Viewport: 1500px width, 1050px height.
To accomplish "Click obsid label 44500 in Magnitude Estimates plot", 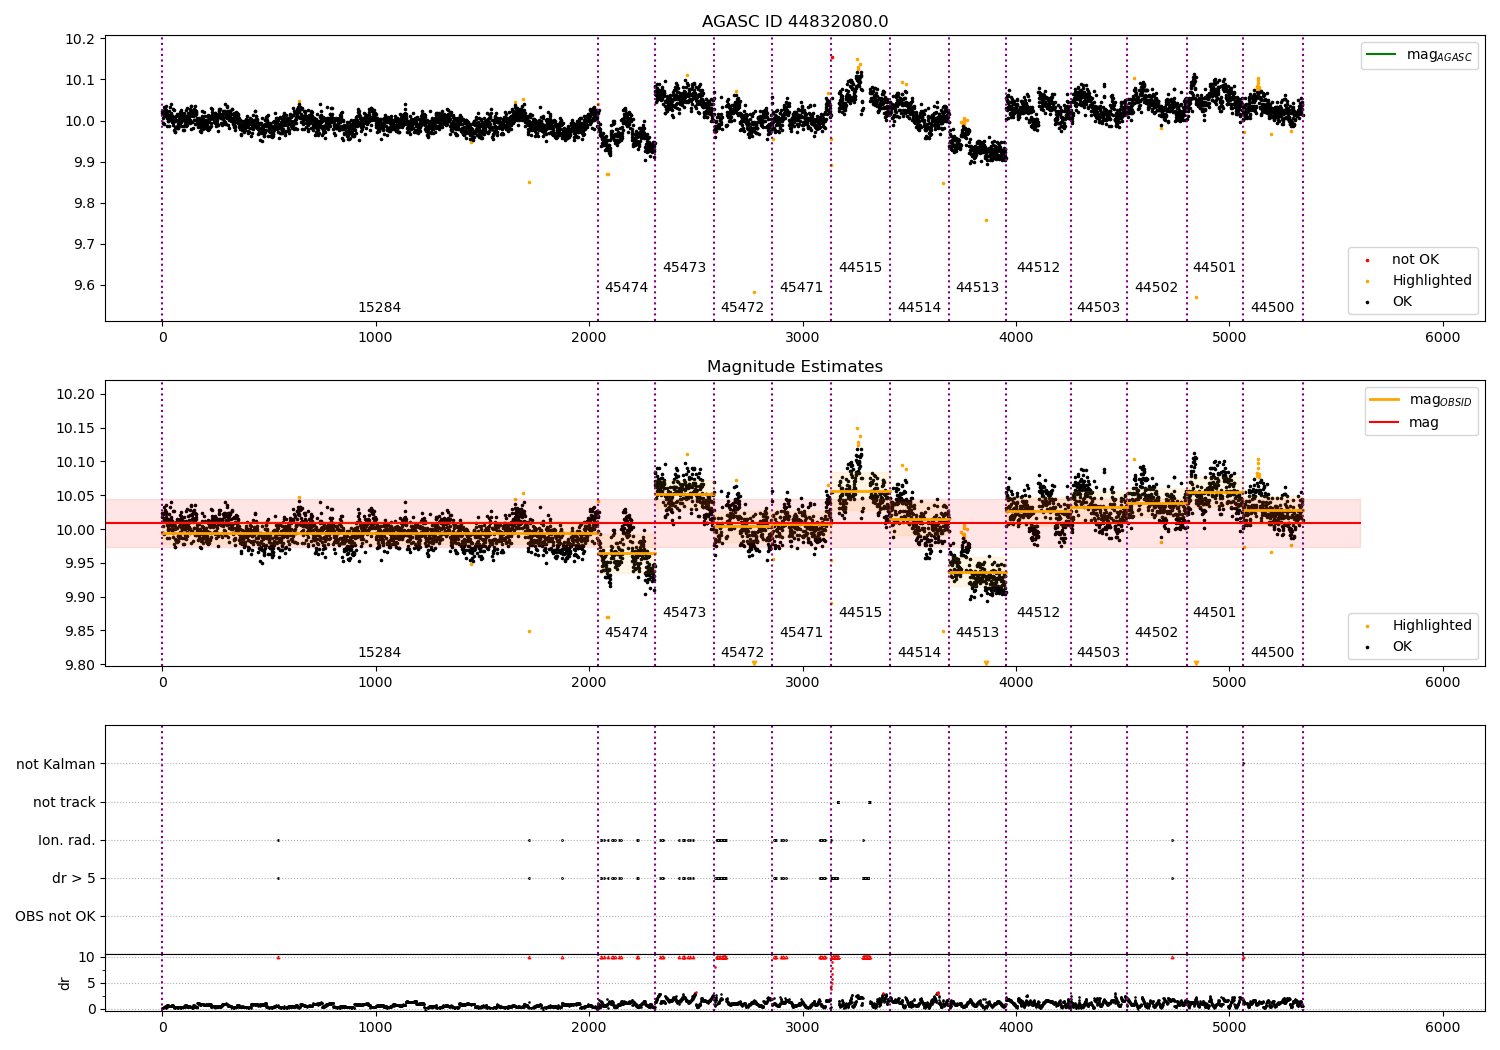I will 1272,653.
